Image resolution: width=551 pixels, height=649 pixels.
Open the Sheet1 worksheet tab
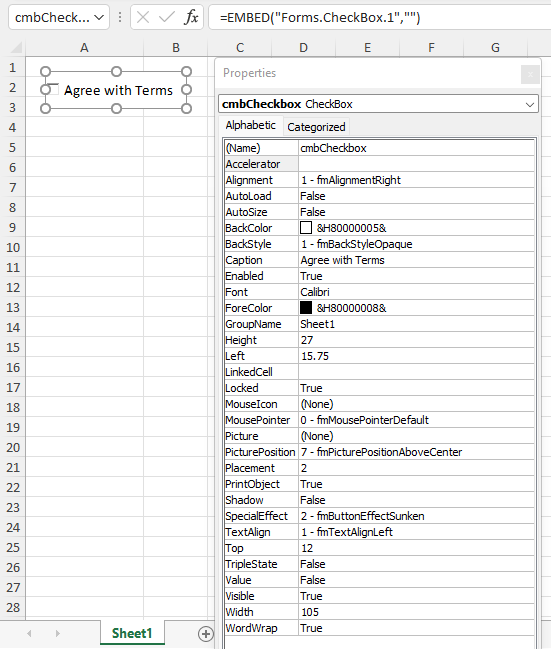pyautogui.click(x=132, y=633)
